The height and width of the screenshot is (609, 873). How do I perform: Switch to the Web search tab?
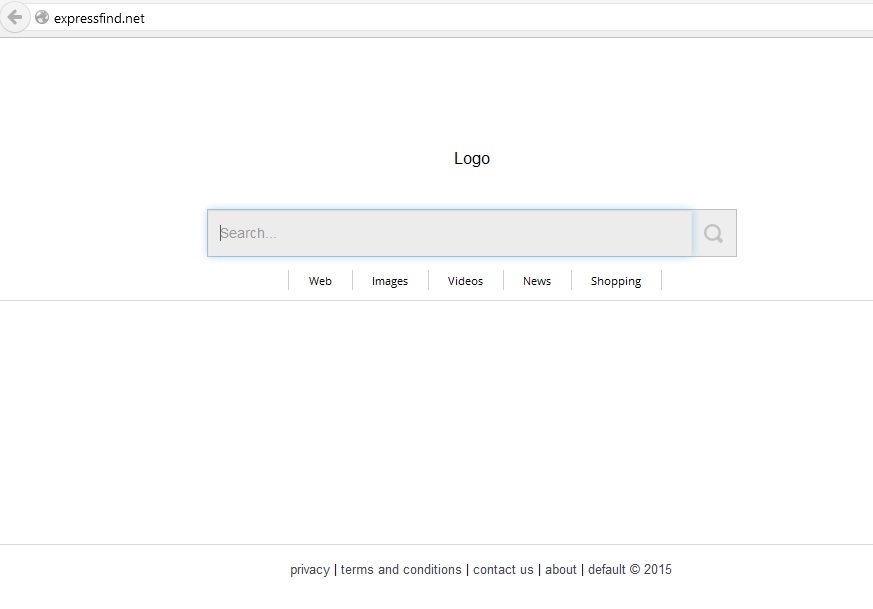pyautogui.click(x=320, y=281)
